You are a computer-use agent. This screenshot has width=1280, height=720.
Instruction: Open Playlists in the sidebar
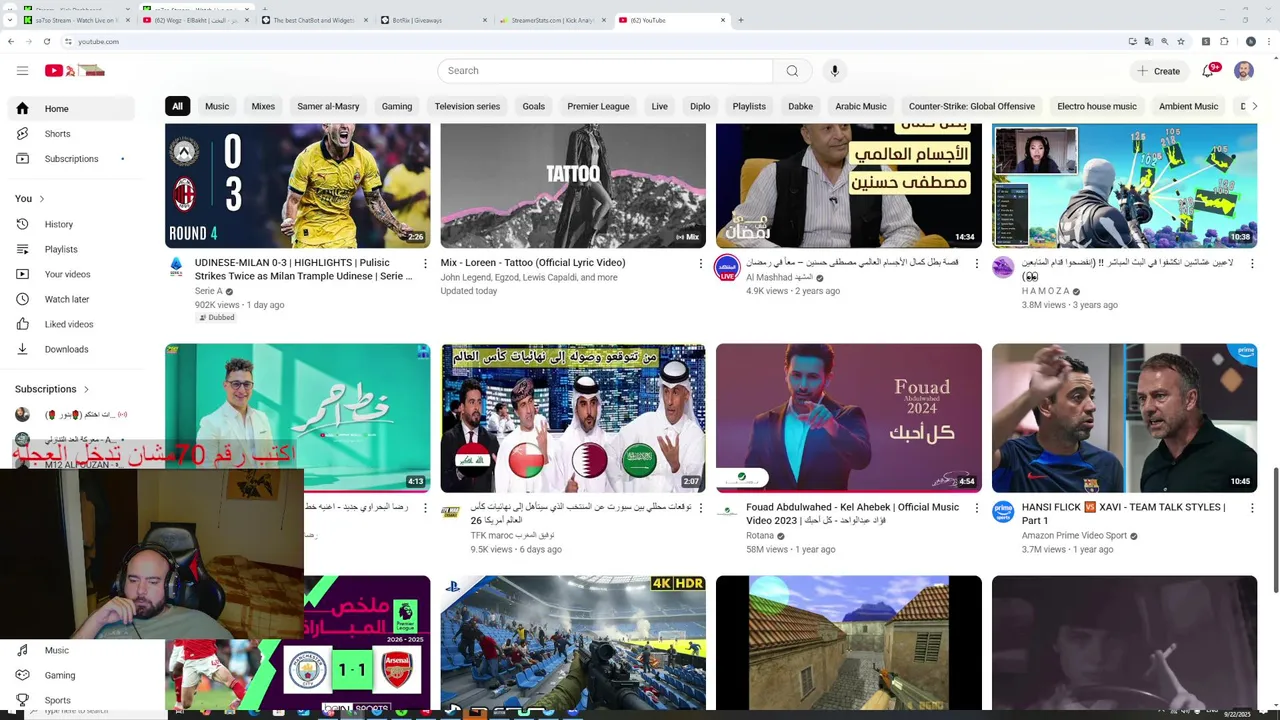tap(71, 249)
